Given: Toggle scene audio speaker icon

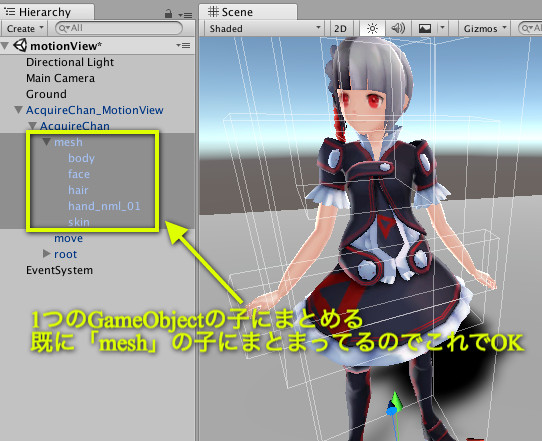Looking at the screenshot, I should tap(398, 28).
